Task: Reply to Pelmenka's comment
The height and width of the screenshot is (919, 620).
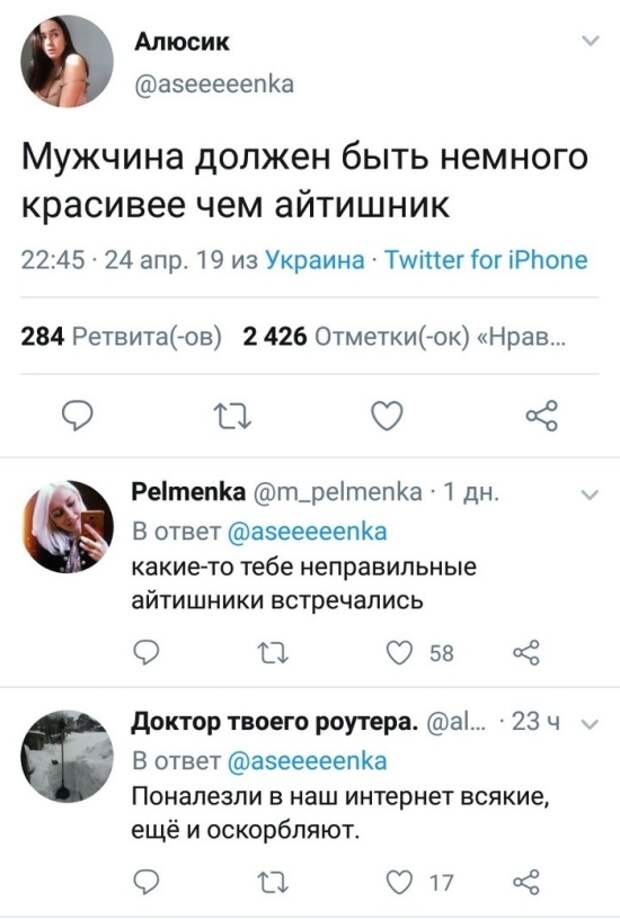Action: pyautogui.click(x=146, y=653)
